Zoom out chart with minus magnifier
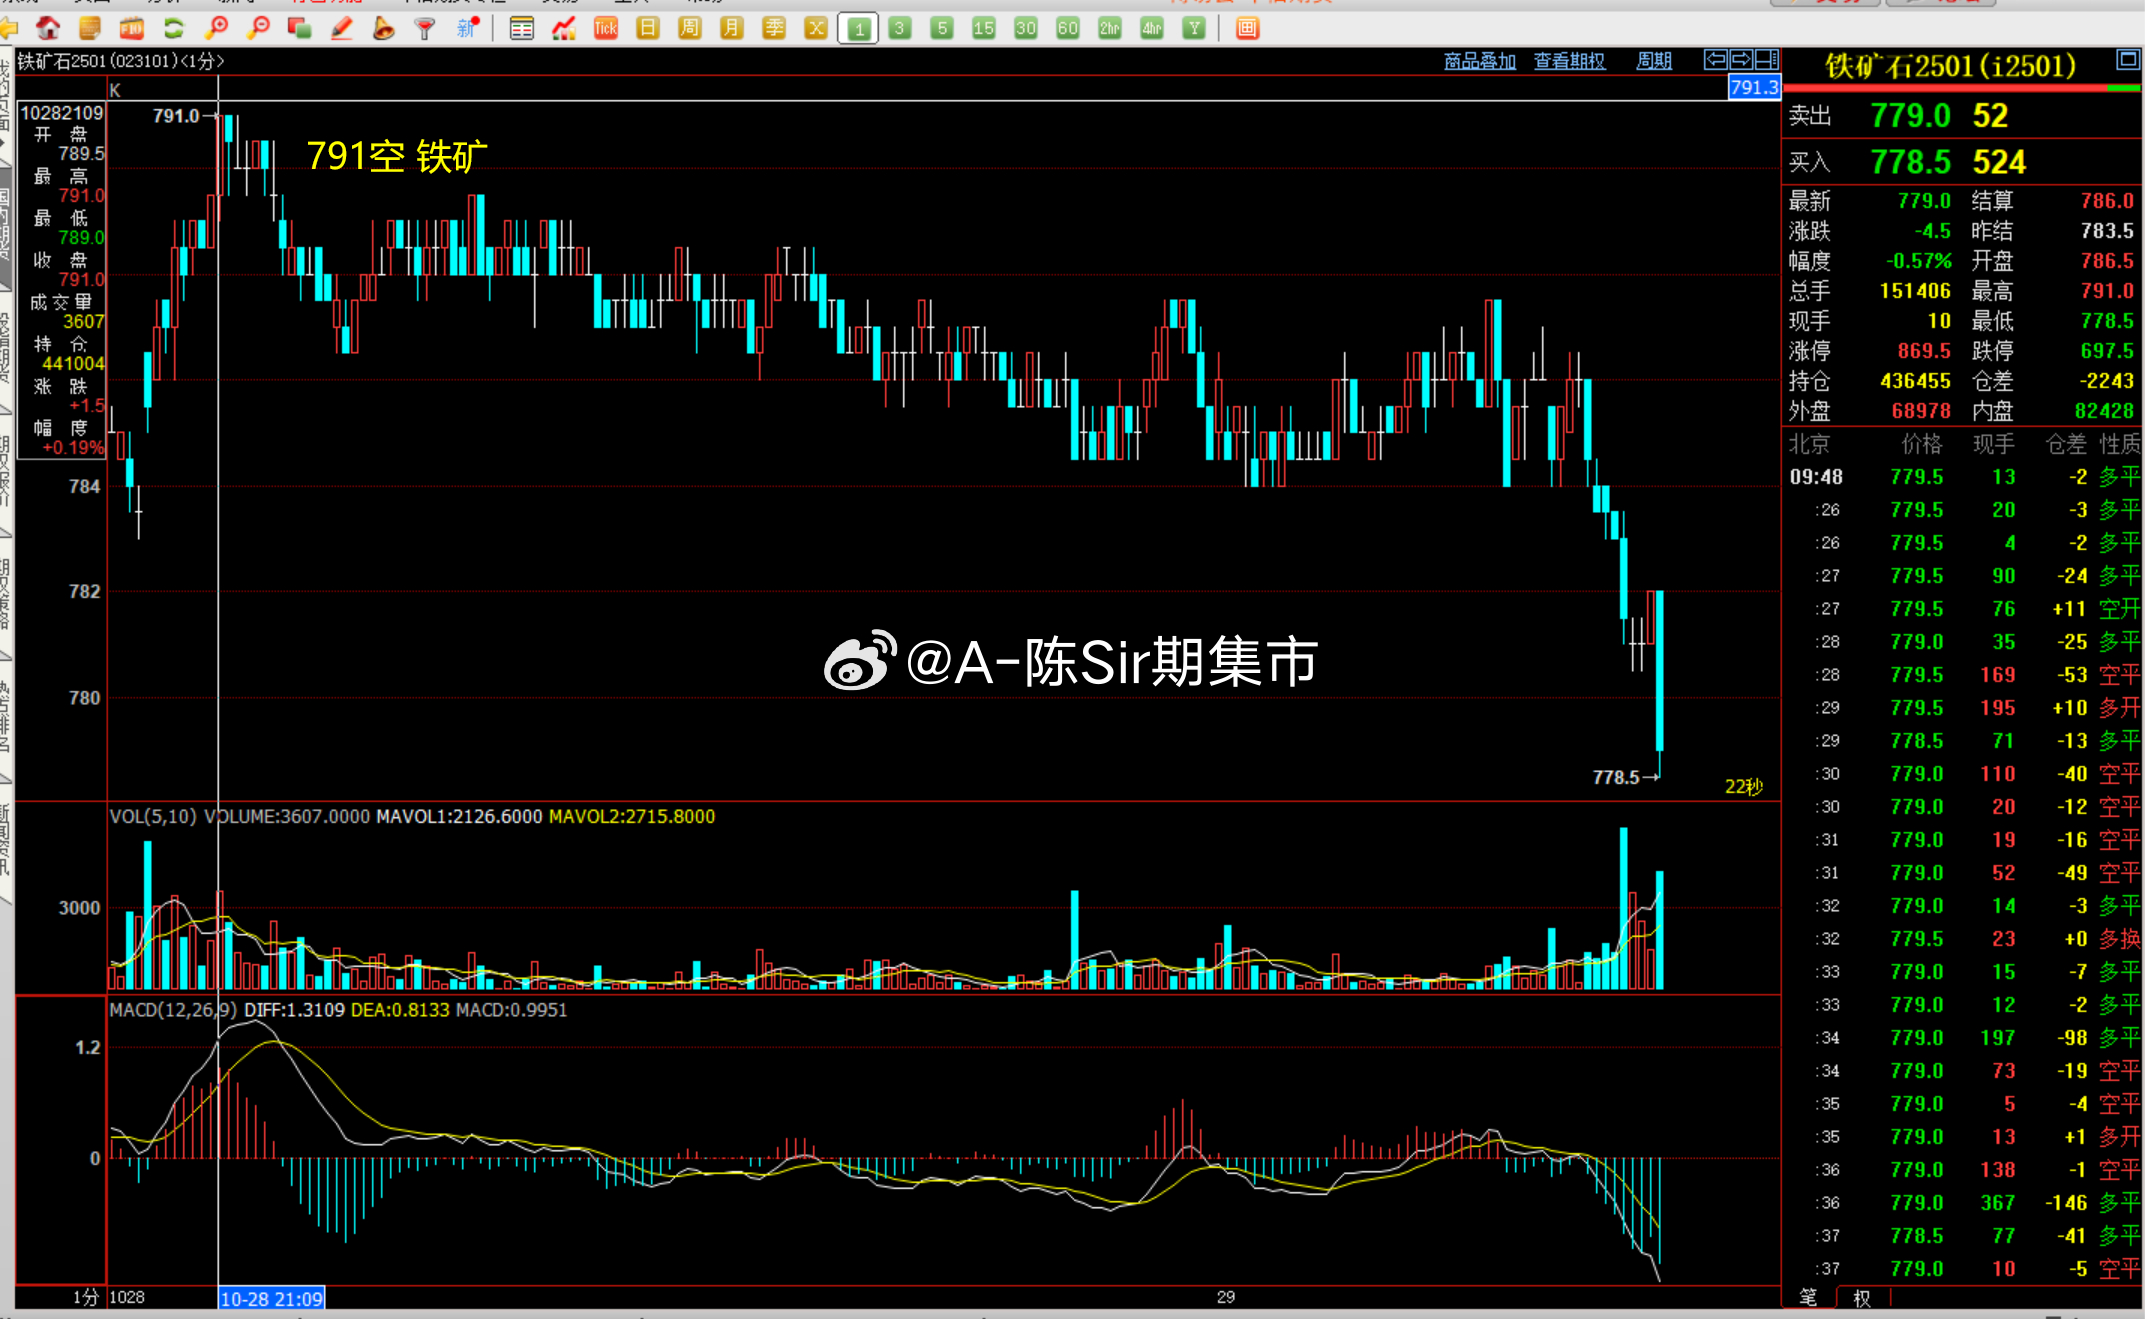Screen dimensions: 2145x1319 (258, 29)
